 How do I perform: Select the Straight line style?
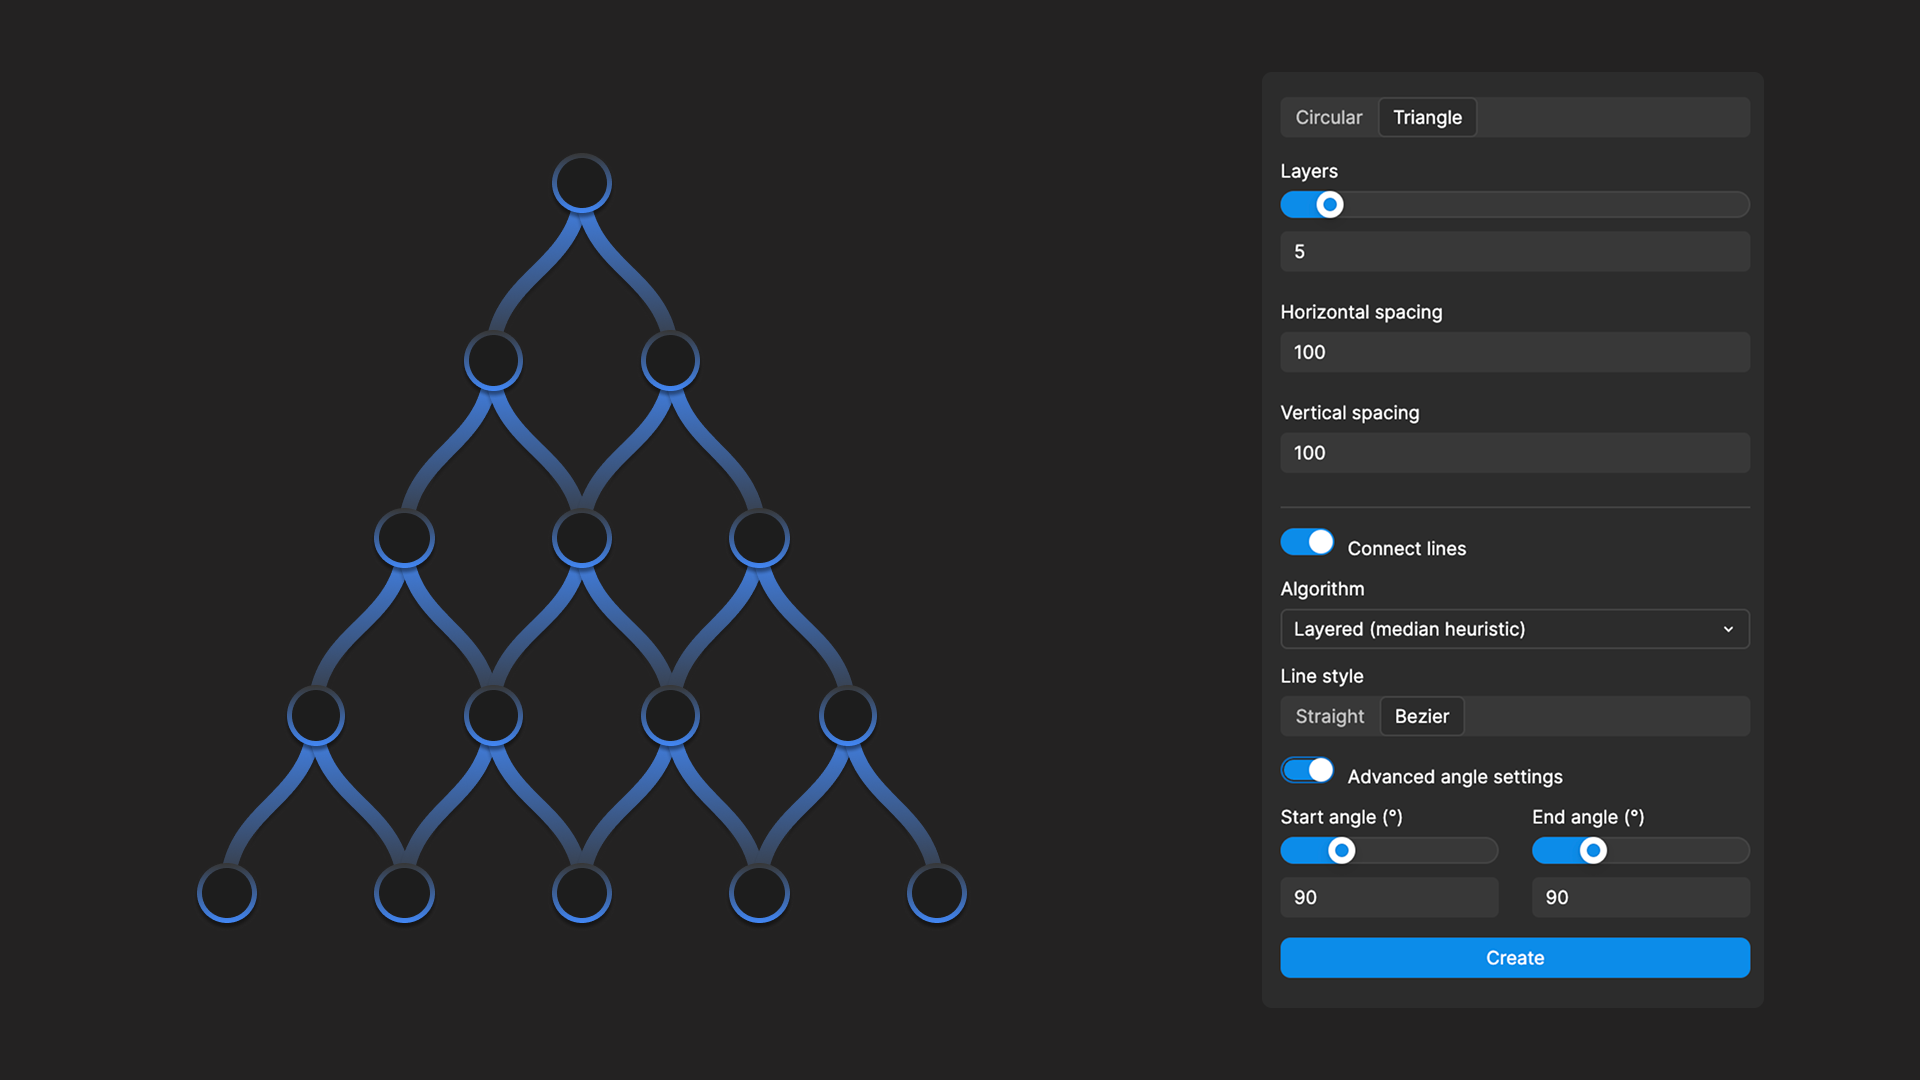click(x=1330, y=716)
